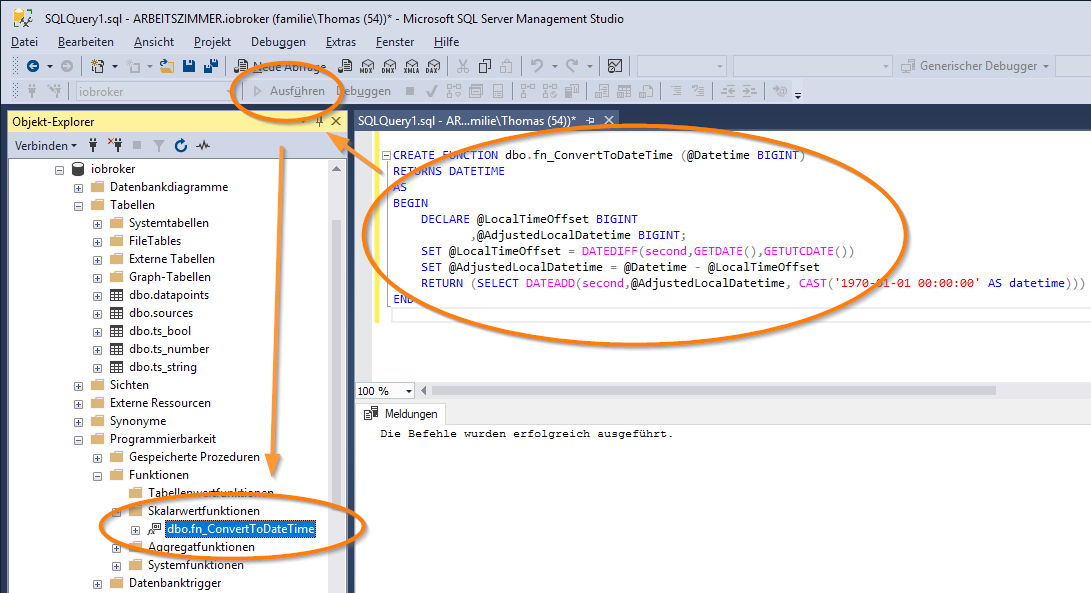The height and width of the screenshot is (593, 1091).
Task: Expand the Sichten folder
Action: [x=79, y=386]
